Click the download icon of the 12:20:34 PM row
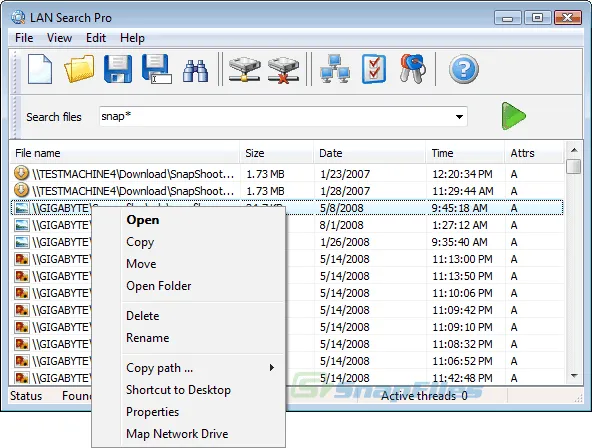This screenshot has width=592, height=448. point(21,173)
